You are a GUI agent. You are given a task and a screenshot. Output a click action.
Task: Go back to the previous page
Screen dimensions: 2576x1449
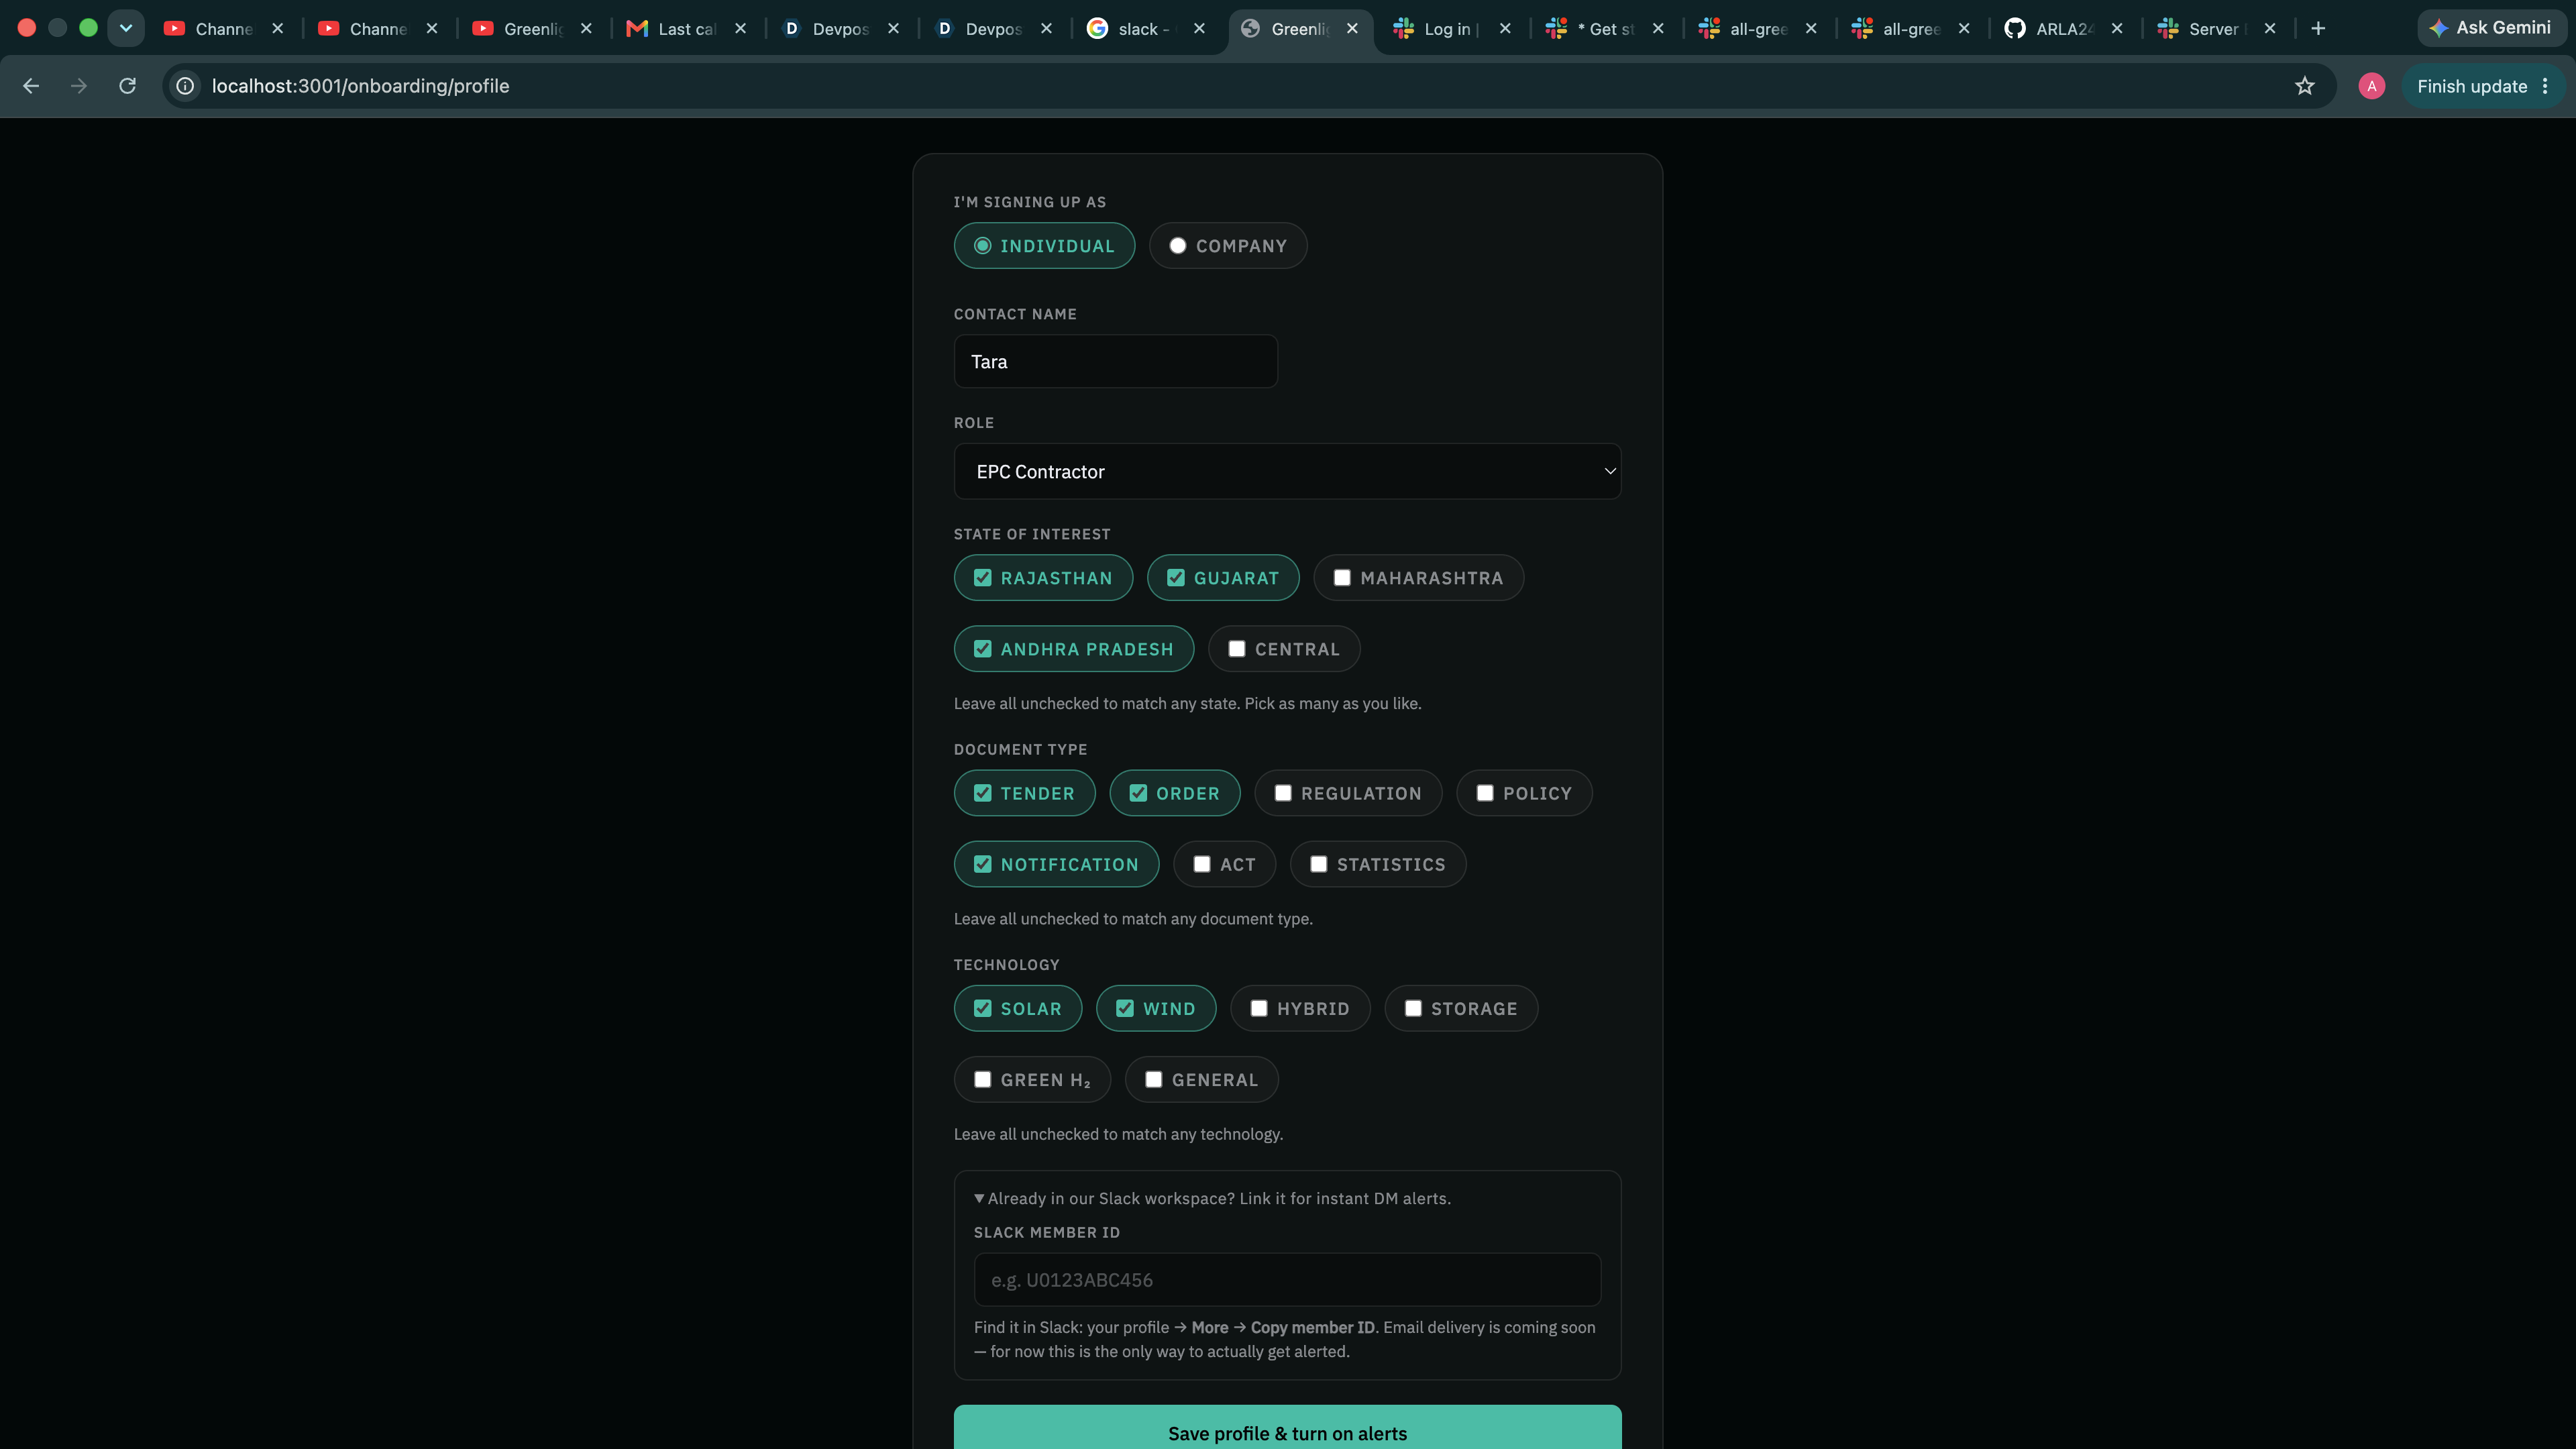[x=31, y=86]
